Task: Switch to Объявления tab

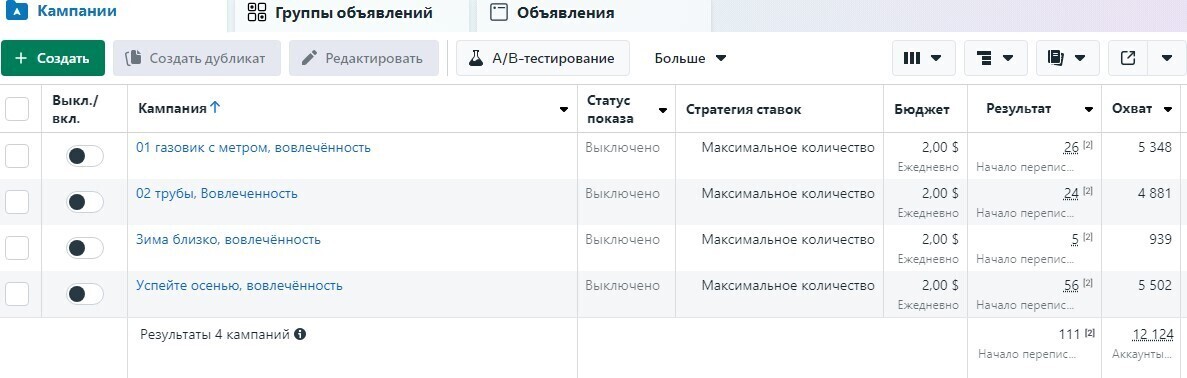Action: 594,14
